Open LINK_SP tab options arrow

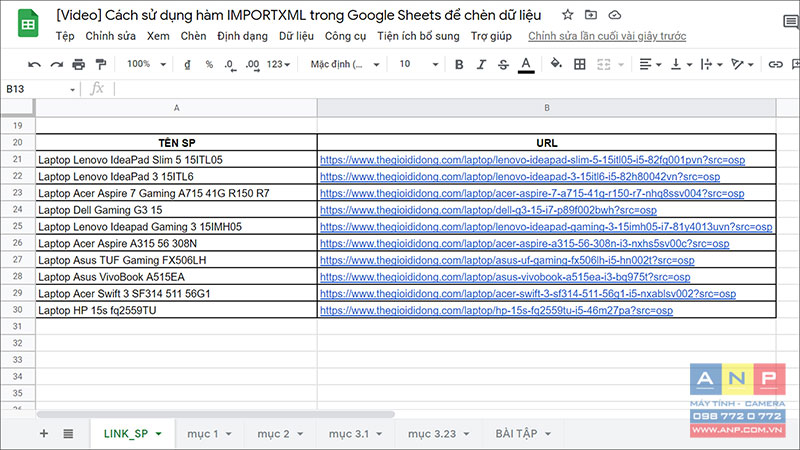click(159, 434)
